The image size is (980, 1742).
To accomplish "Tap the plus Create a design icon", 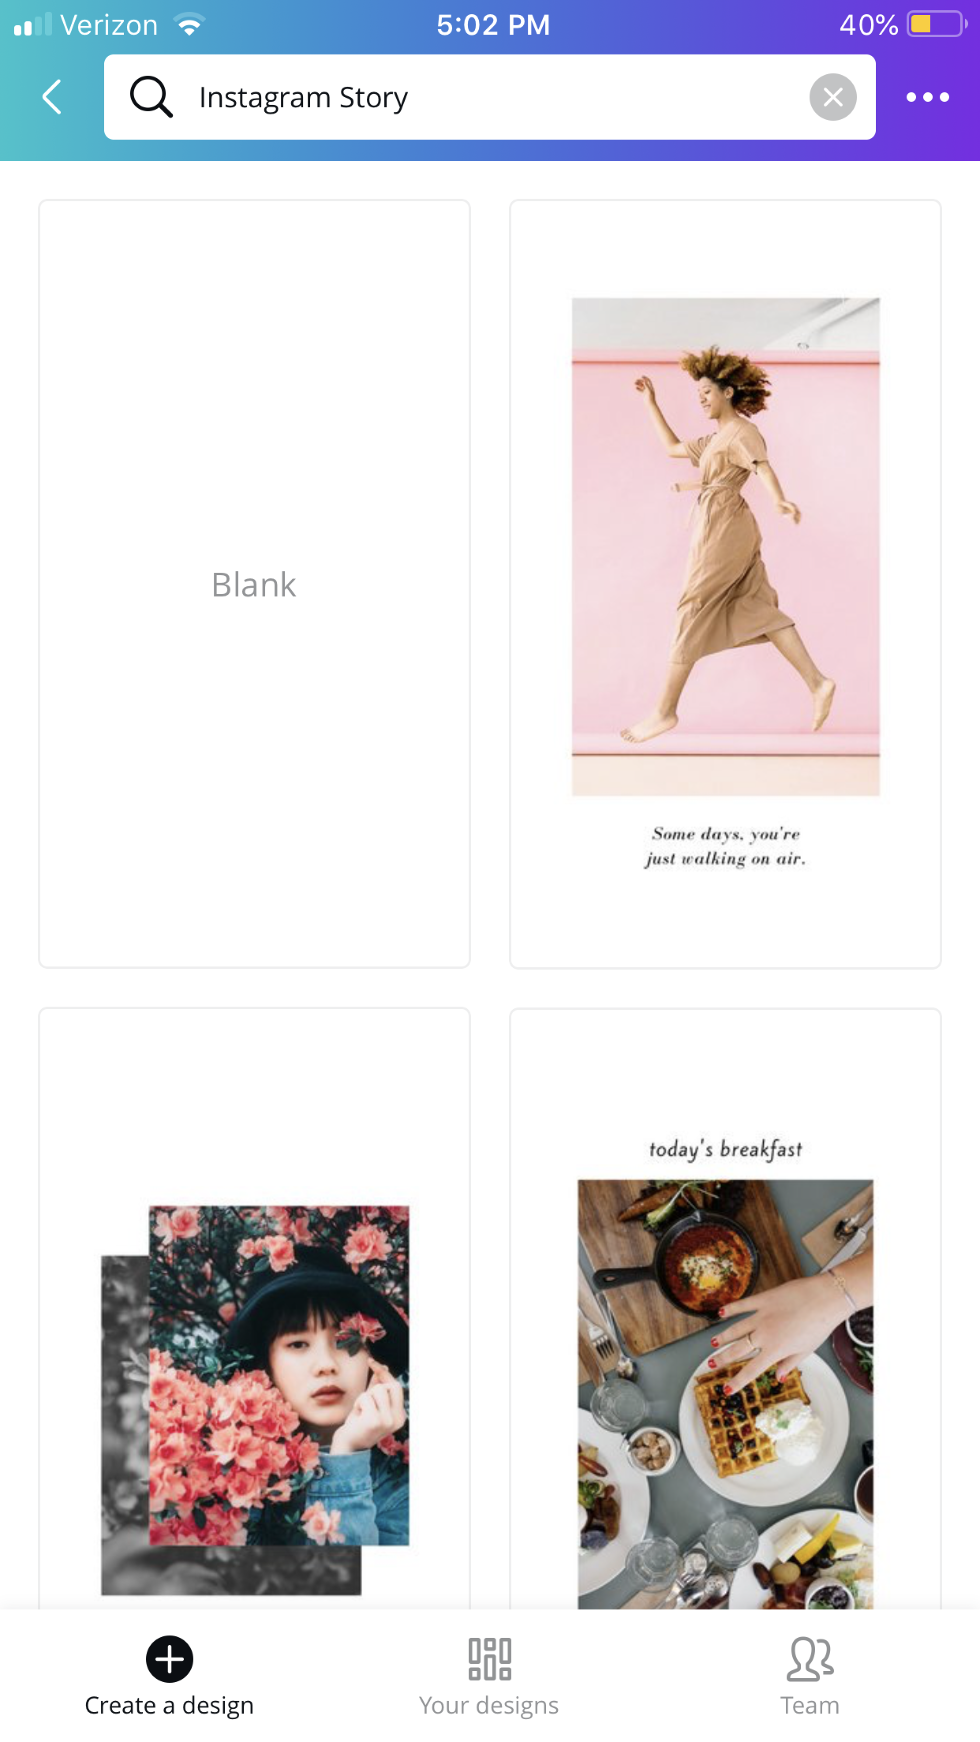I will [170, 1659].
